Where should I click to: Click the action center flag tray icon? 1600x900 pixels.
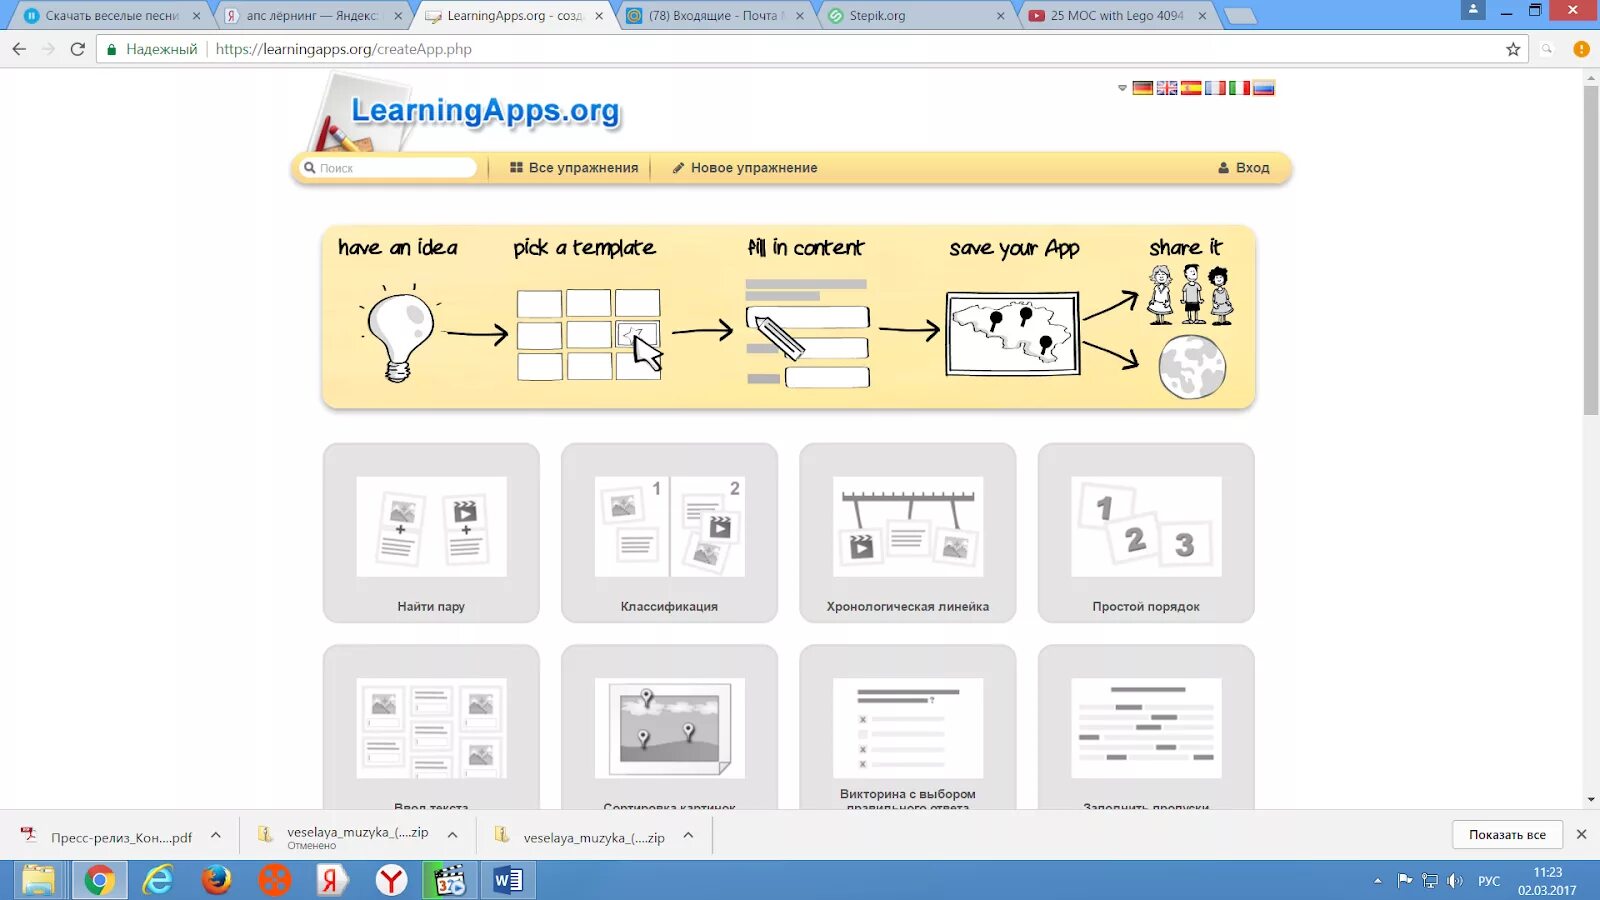click(1405, 881)
